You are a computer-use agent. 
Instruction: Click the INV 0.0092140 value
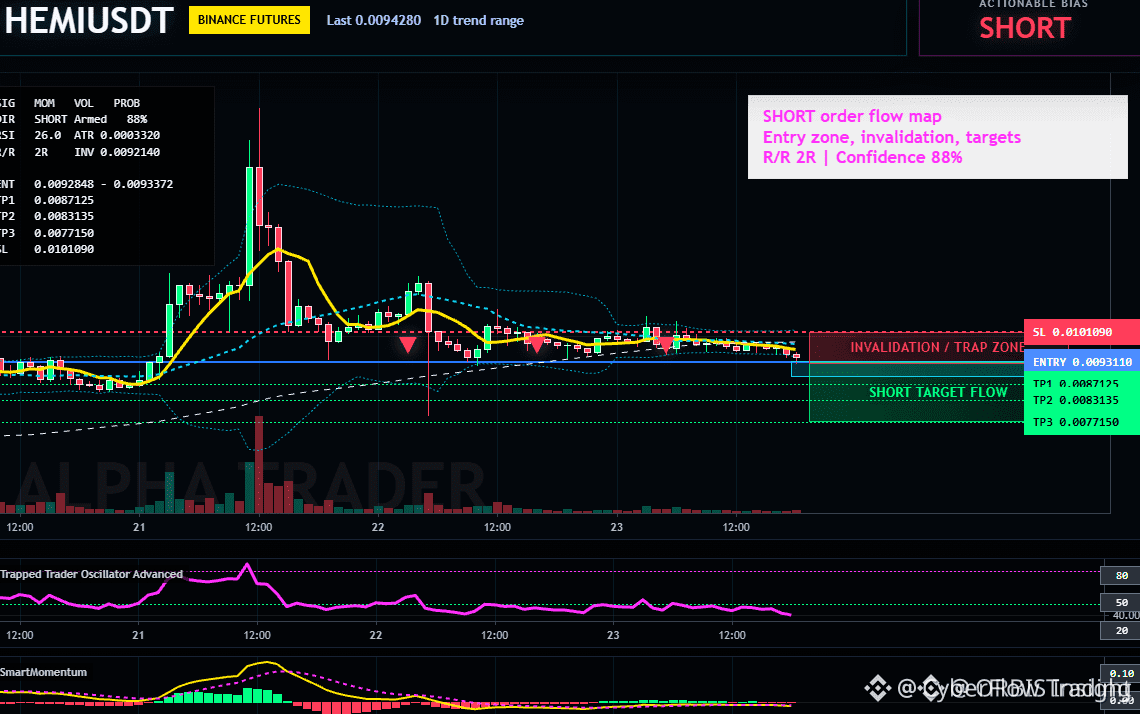pos(117,152)
